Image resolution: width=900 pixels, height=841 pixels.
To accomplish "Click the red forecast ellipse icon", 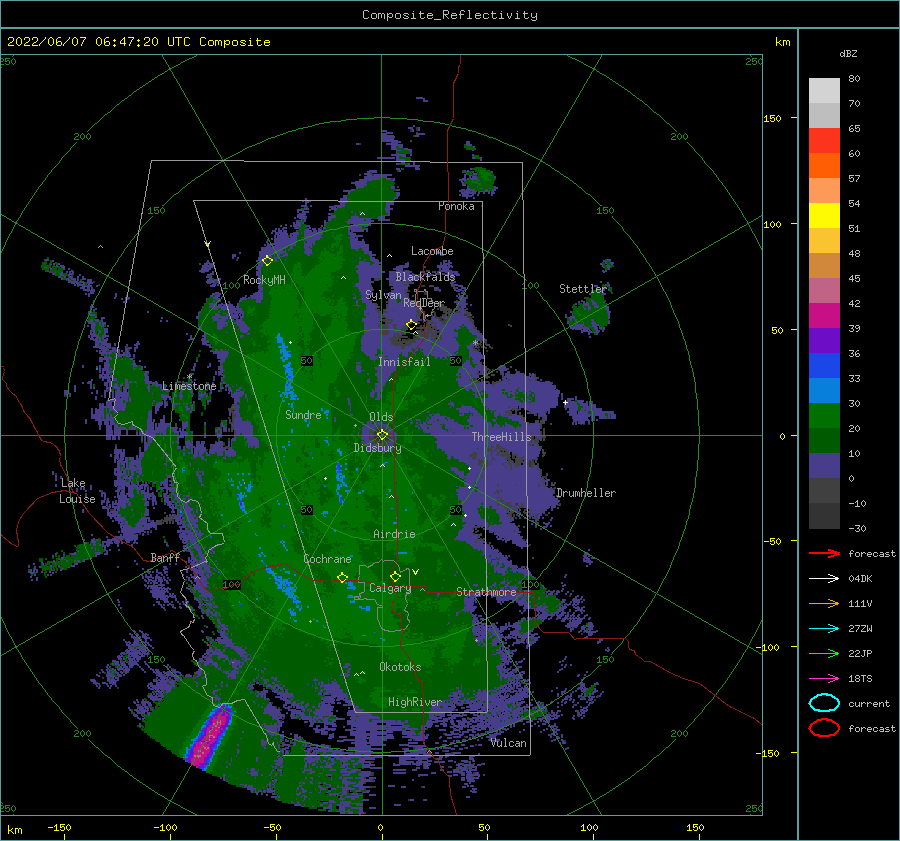I will 824,728.
